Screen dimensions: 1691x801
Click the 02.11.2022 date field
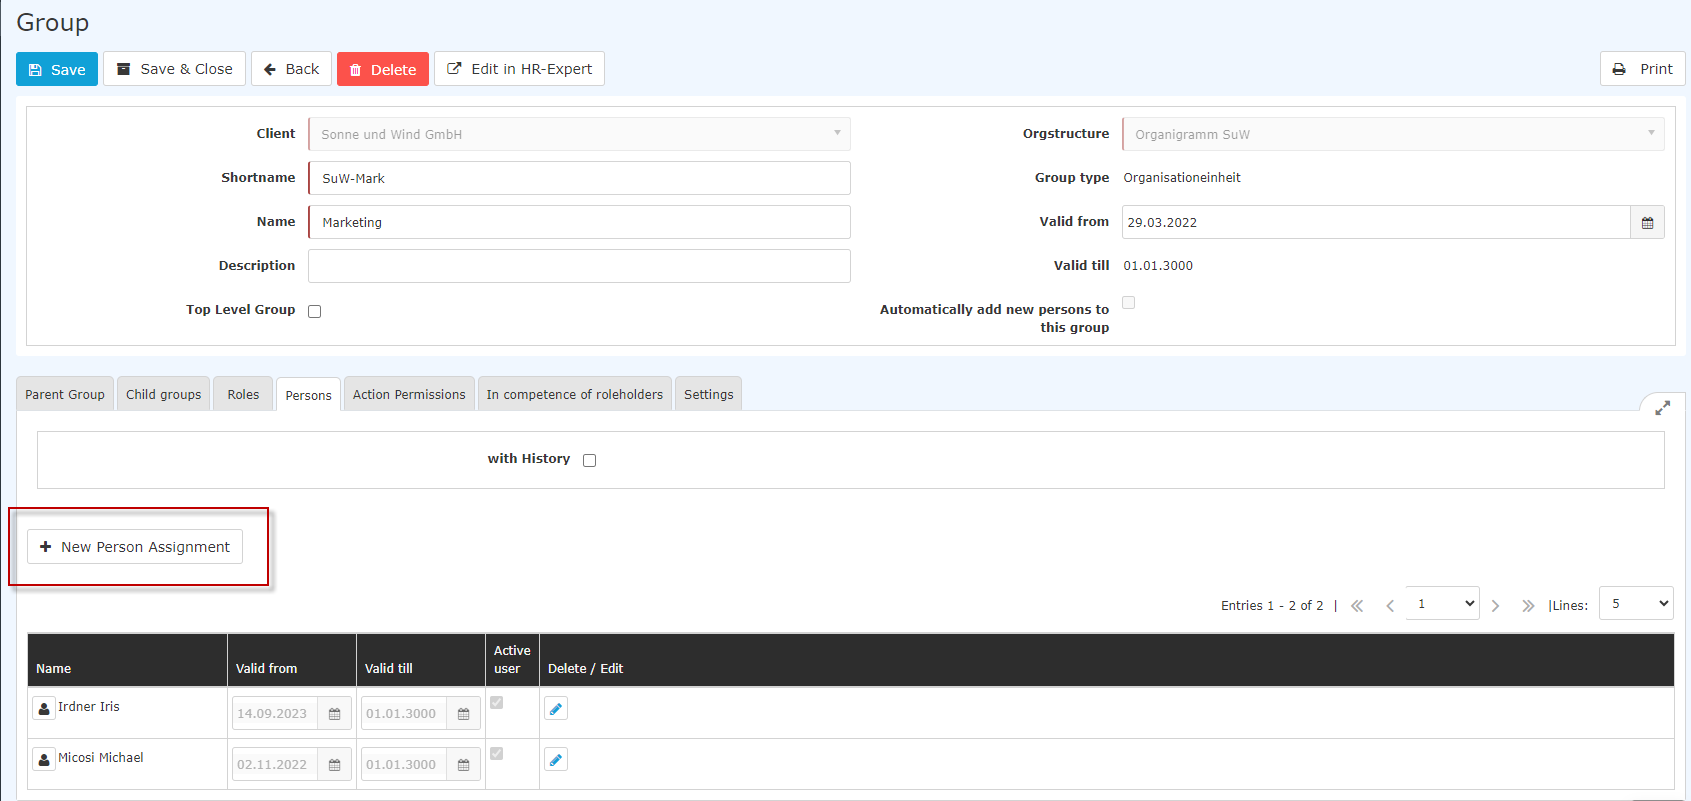pos(275,764)
